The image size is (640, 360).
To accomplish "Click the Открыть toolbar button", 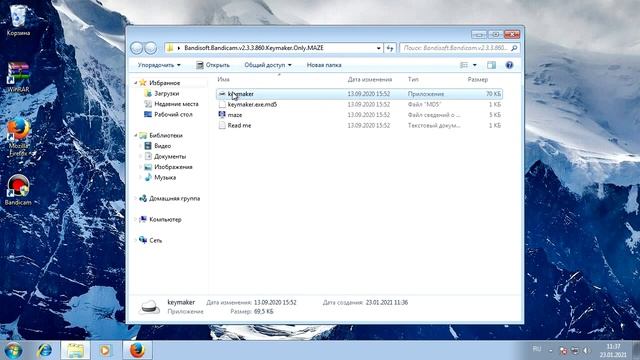I will click(x=213, y=65).
